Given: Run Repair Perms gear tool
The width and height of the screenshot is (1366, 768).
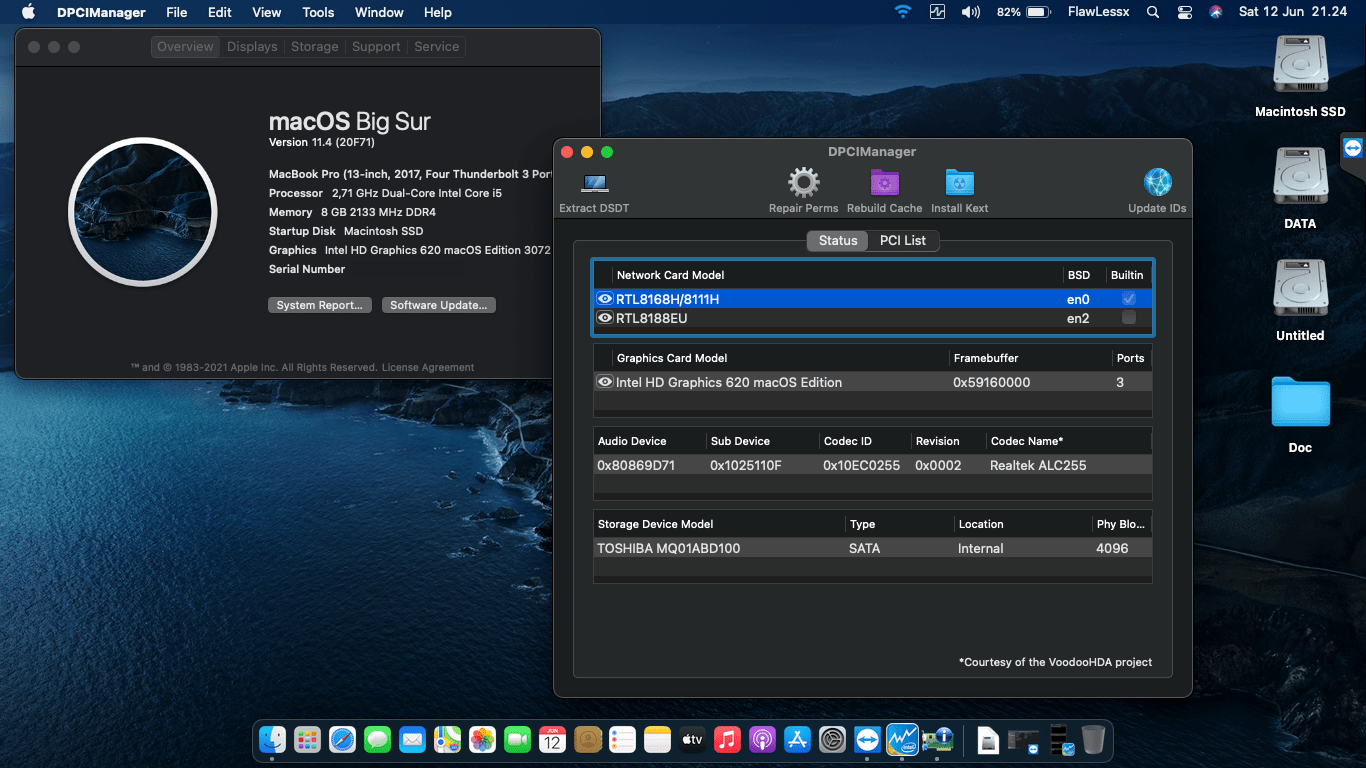Looking at the screenshot, I should click(803, 183).
